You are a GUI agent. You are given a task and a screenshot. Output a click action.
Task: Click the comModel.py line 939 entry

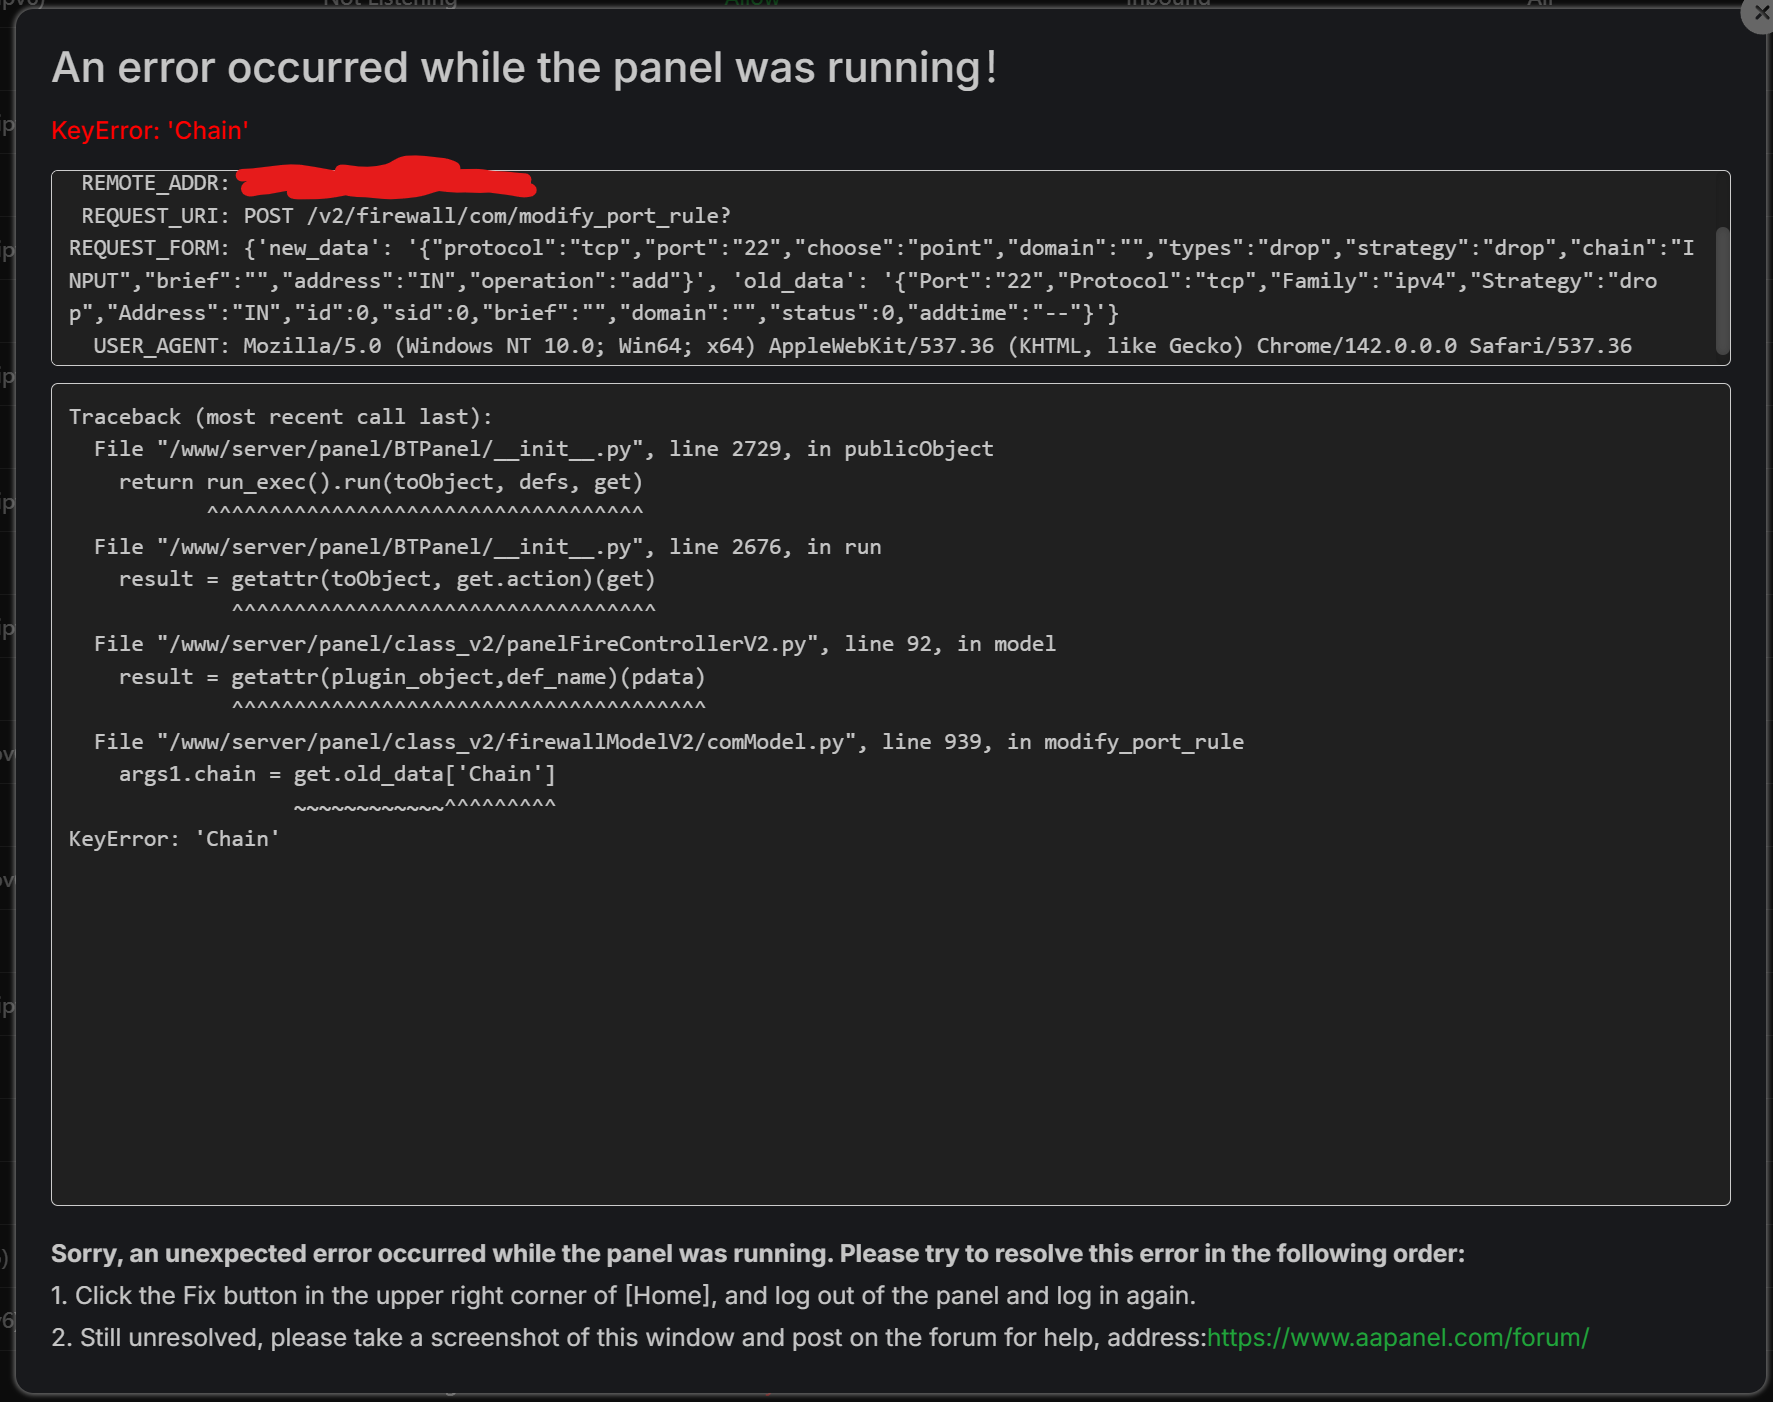pos(669,742)
